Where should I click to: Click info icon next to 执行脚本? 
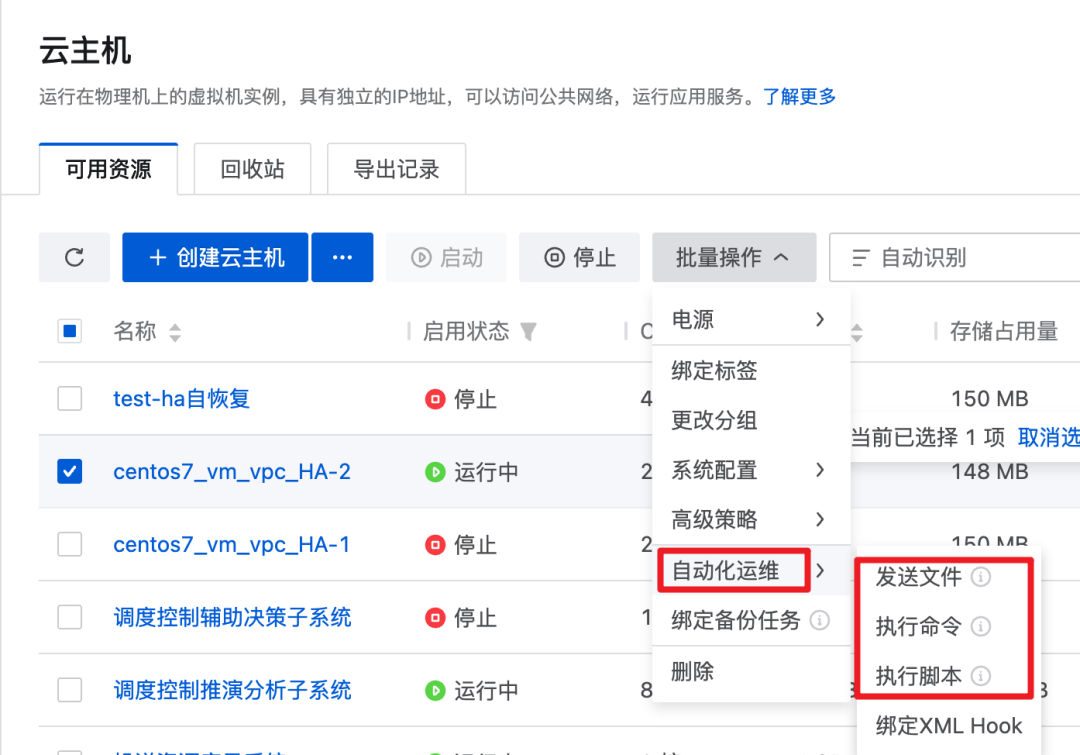981,676
